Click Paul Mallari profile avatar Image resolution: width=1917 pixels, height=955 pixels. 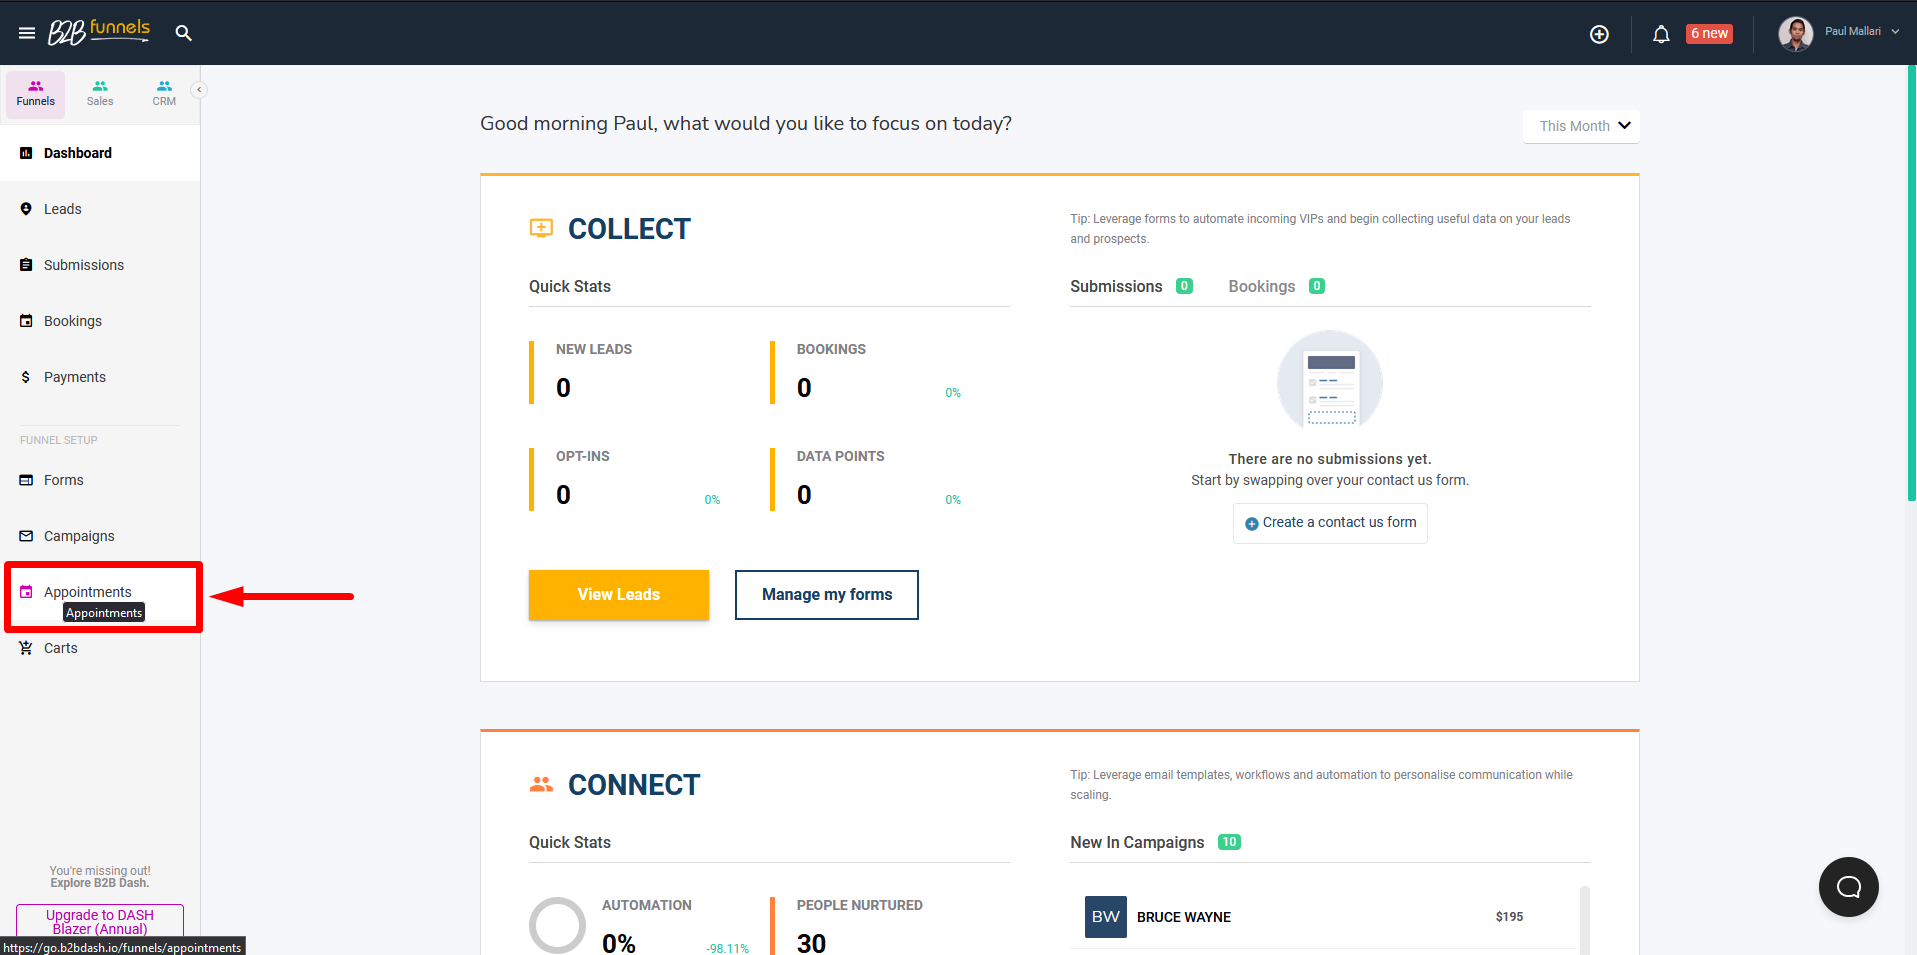(x=1795, y=33)
